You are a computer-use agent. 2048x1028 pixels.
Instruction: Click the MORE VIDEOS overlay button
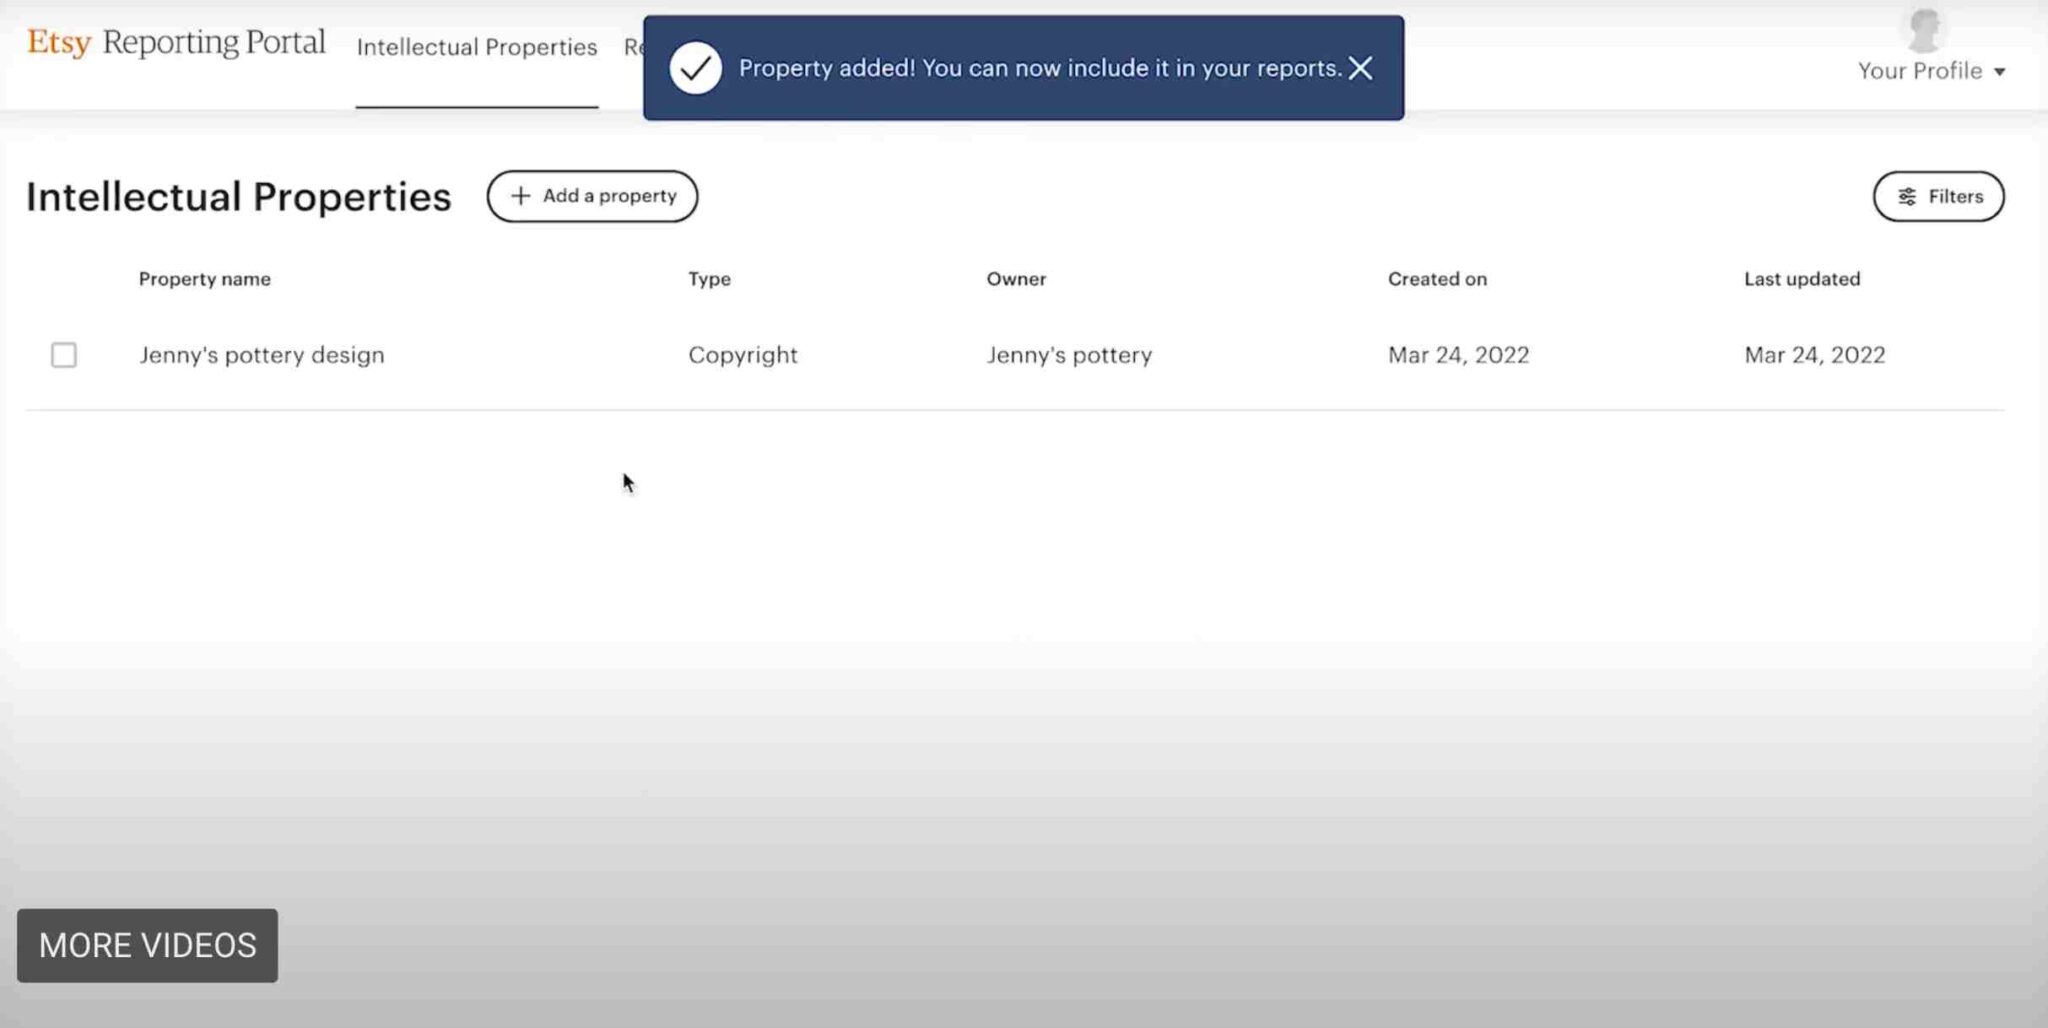(147, 945)
